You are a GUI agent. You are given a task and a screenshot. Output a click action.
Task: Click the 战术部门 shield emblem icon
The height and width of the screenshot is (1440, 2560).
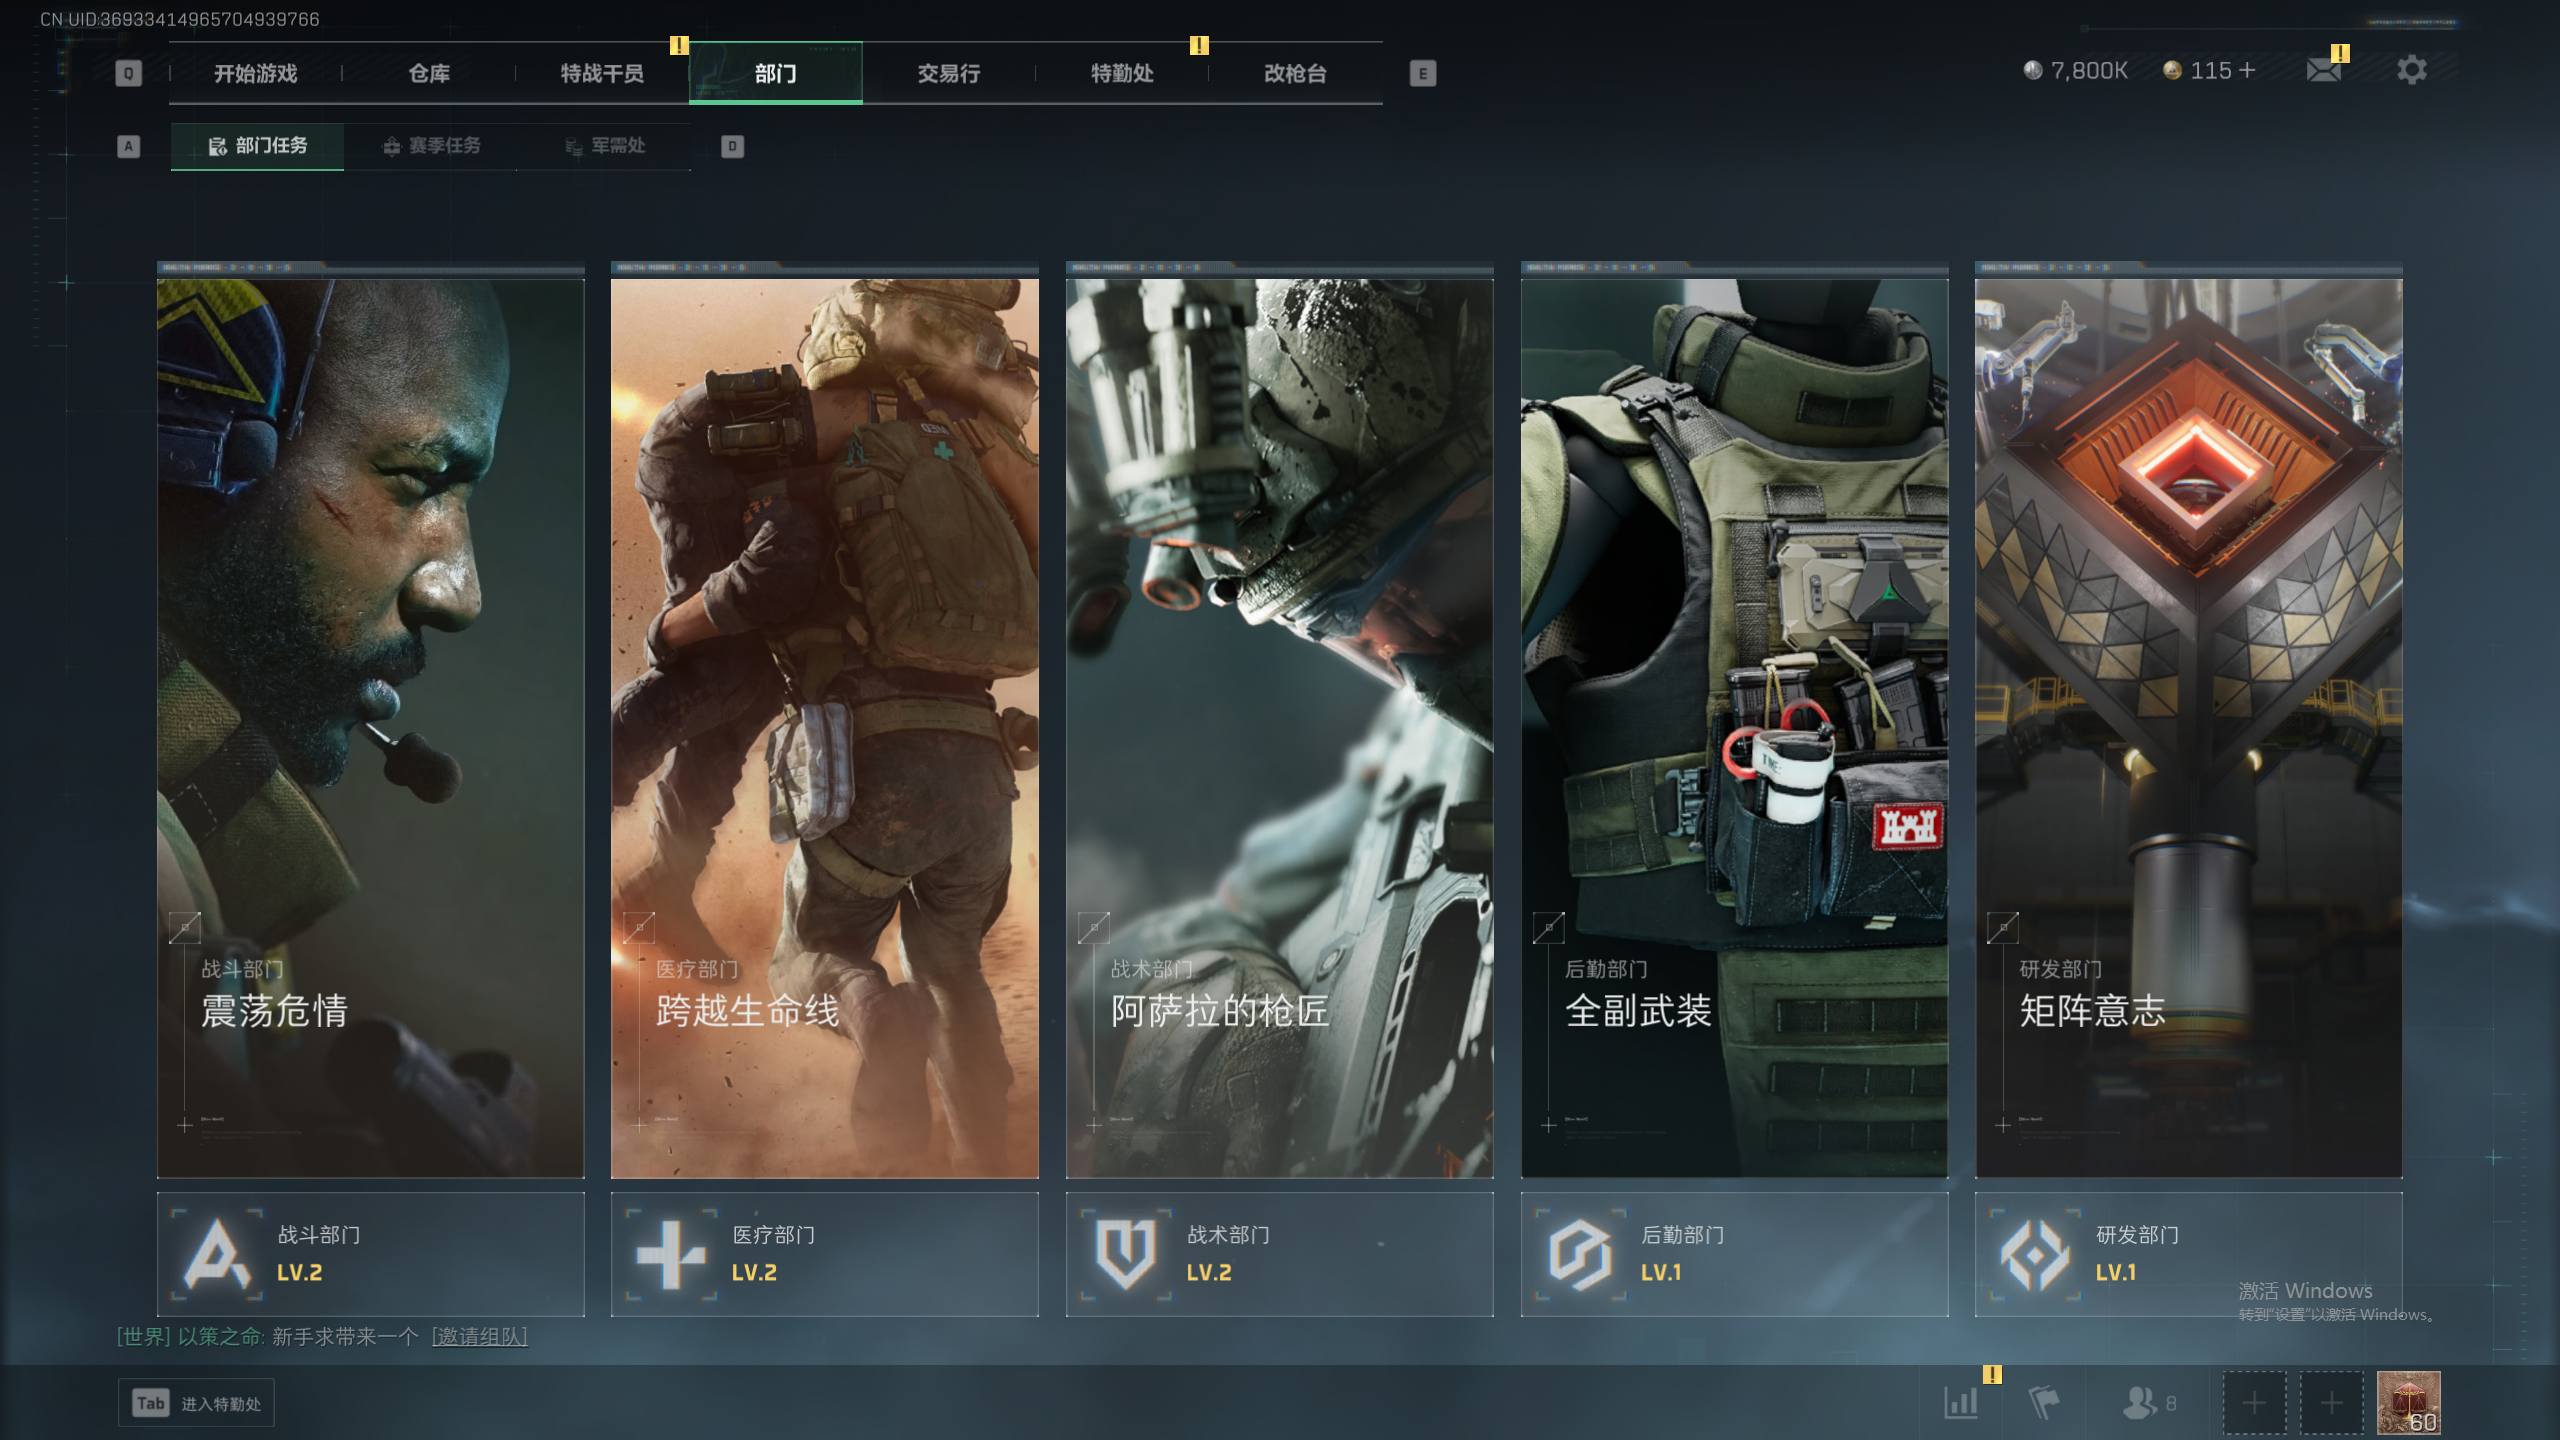click(x=1125, y=1254)
